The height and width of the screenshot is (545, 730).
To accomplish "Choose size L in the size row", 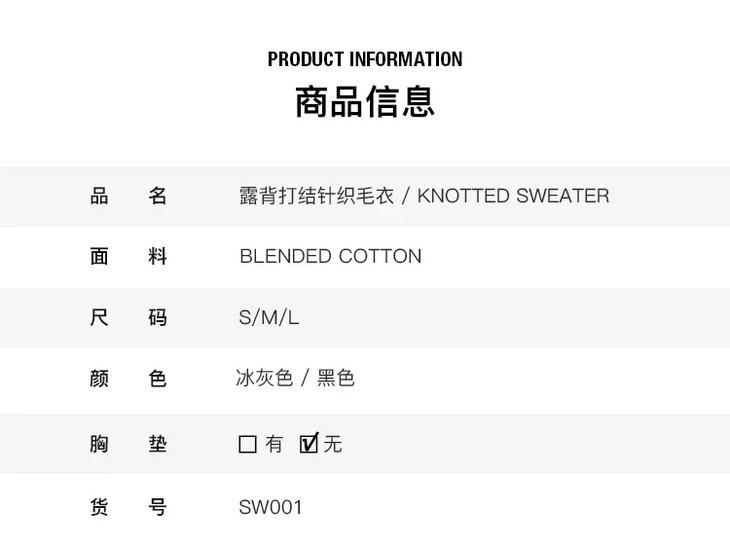I will 293,318.
